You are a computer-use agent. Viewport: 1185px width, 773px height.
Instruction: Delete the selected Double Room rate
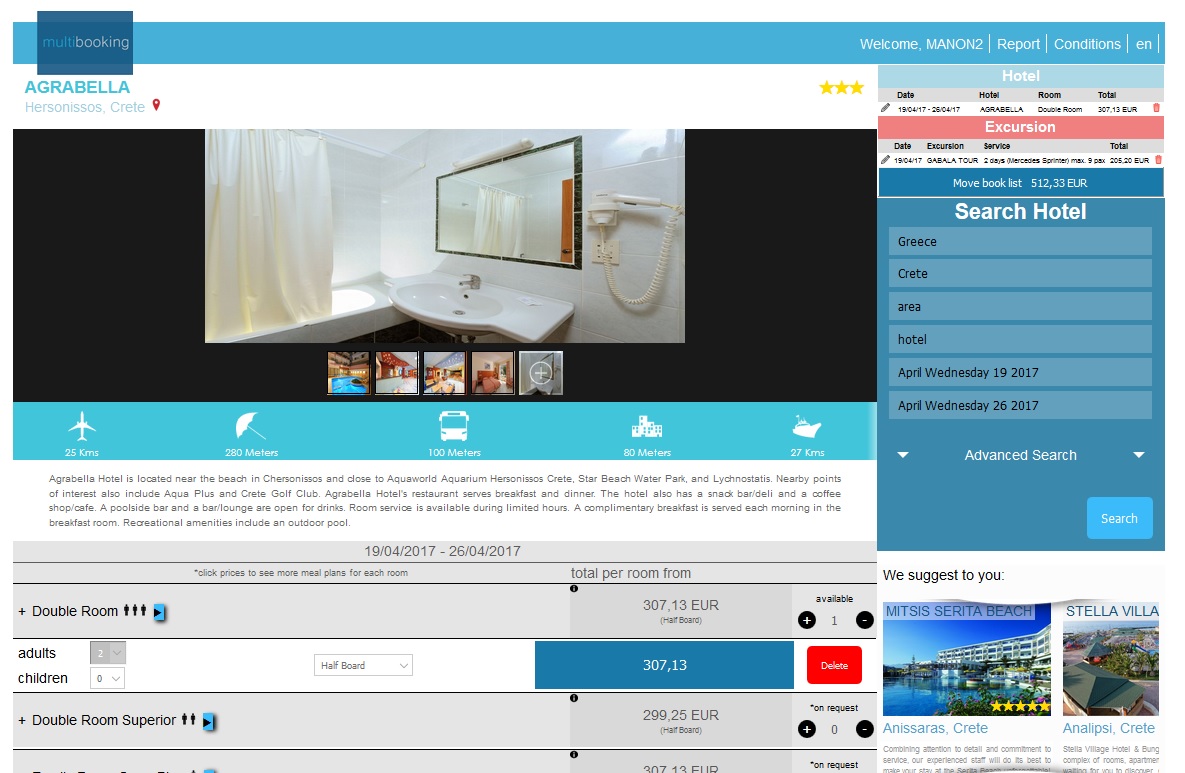tap(834, 664)
